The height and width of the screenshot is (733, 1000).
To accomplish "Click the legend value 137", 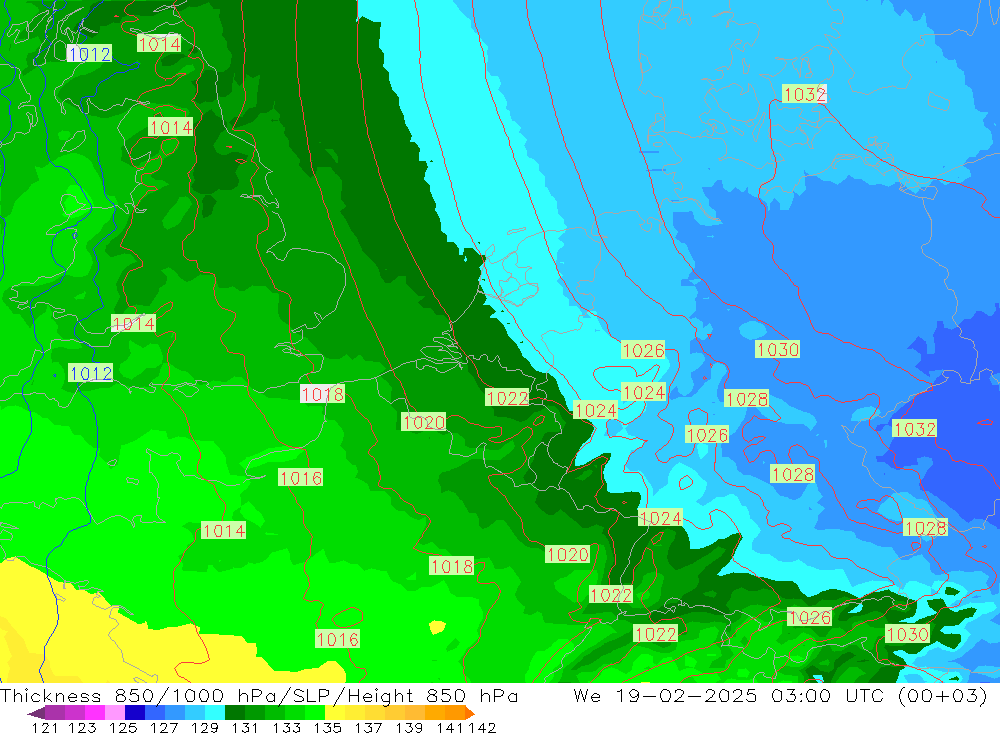I will point(368,727).
